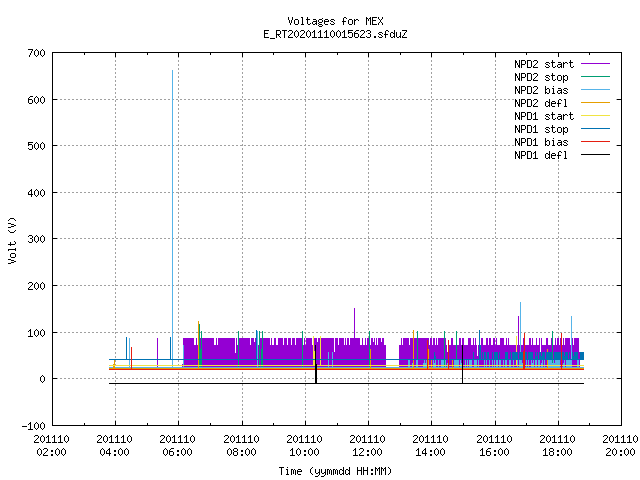Click the 04:00 time axis label
This screenshot has width=640, height=480.
(115, 452)
